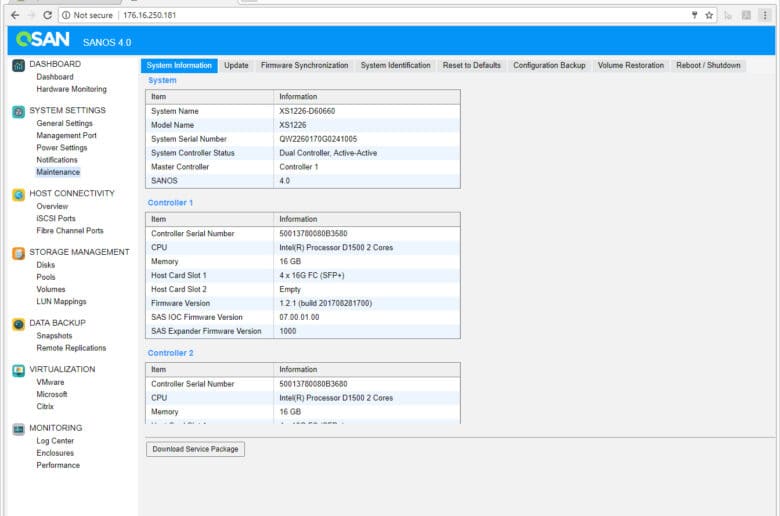The image size is (780, 516).
Task: Click Controller 1 serial 50013780080B3580
Action: [313, 233]
